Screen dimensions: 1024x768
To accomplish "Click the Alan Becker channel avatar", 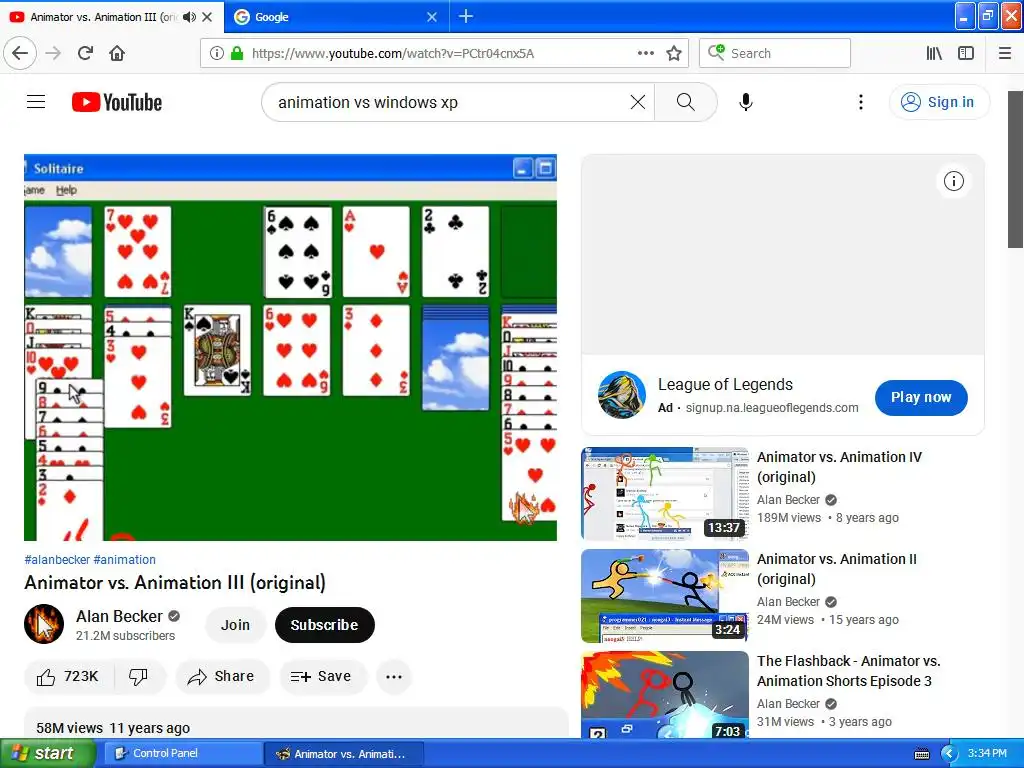I will click(44, 624).
